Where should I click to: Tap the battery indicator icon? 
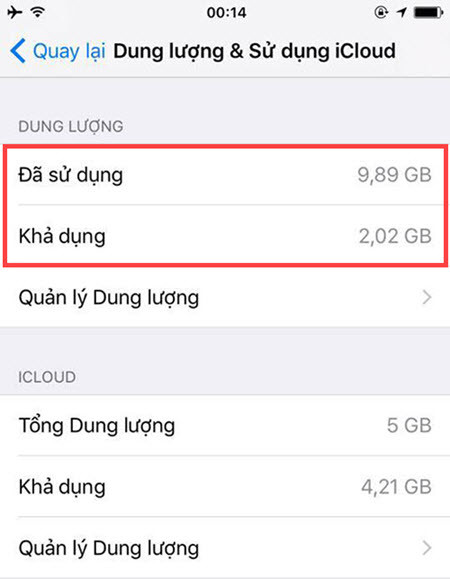(428, 13)
